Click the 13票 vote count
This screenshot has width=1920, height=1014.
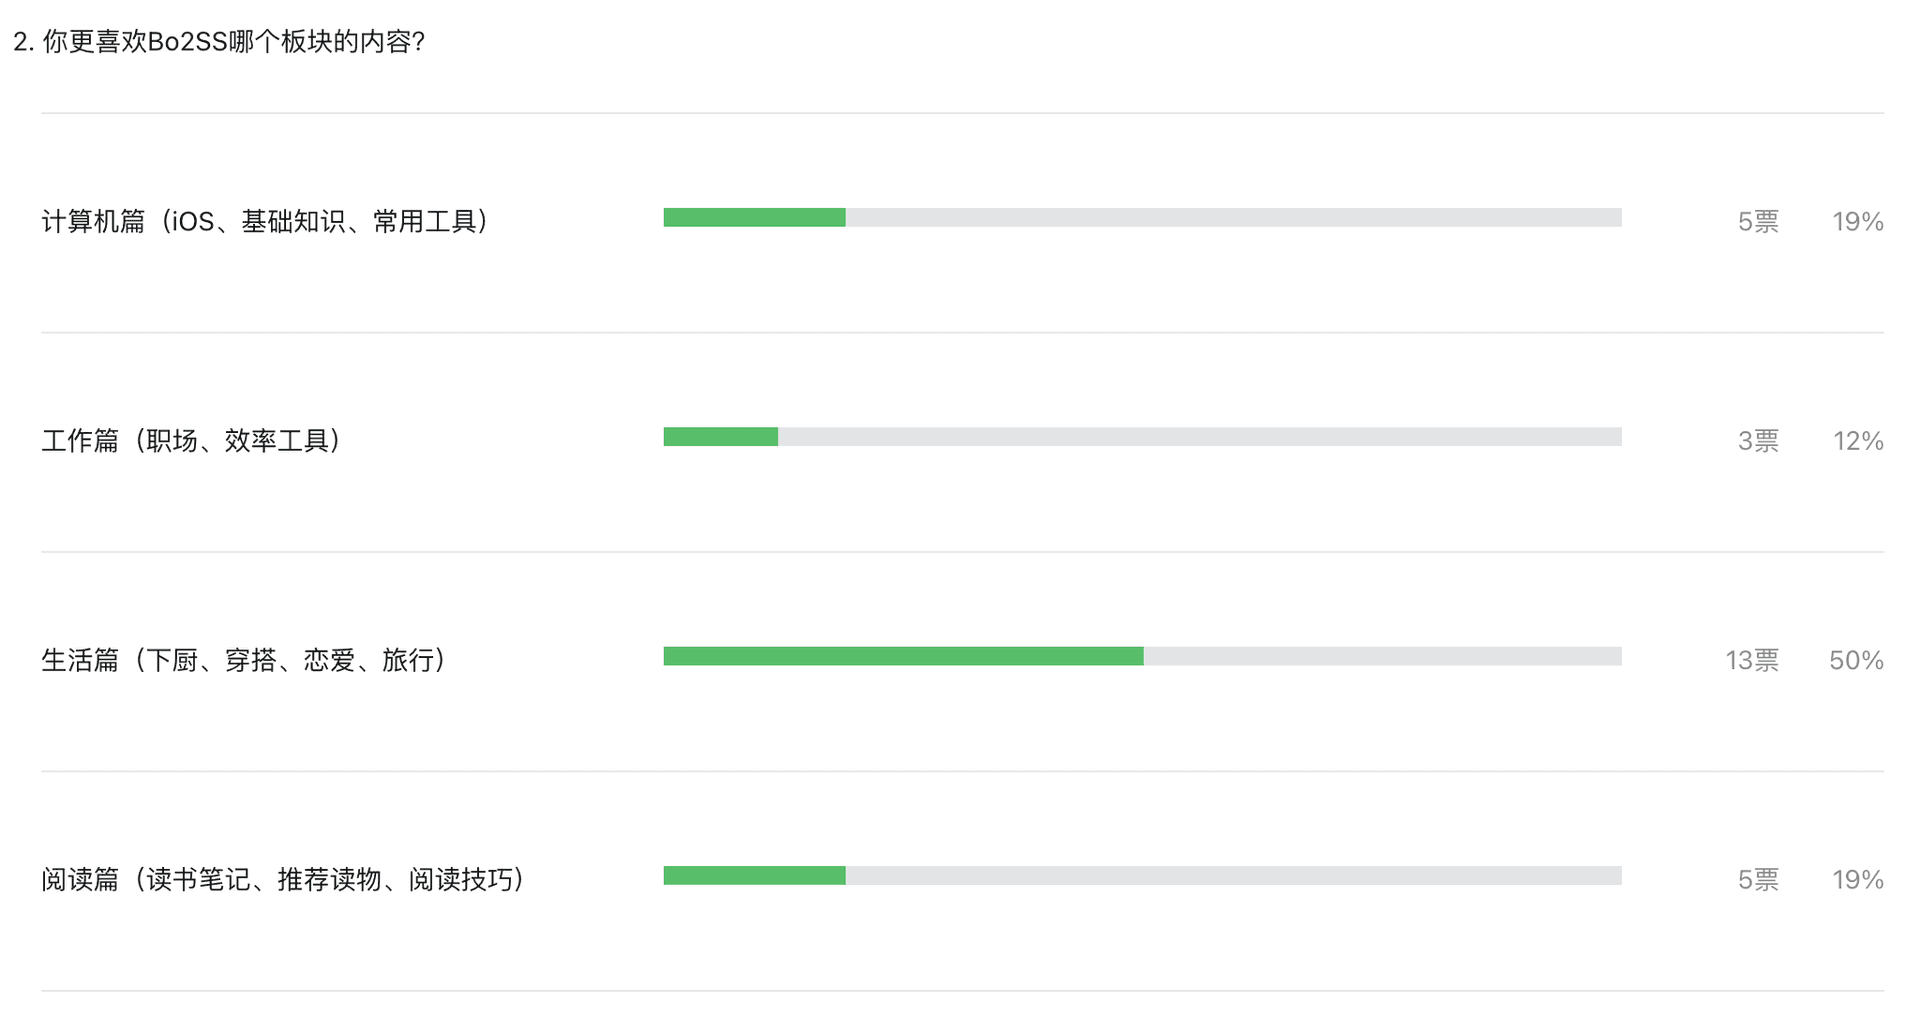tap(1752, 660)
